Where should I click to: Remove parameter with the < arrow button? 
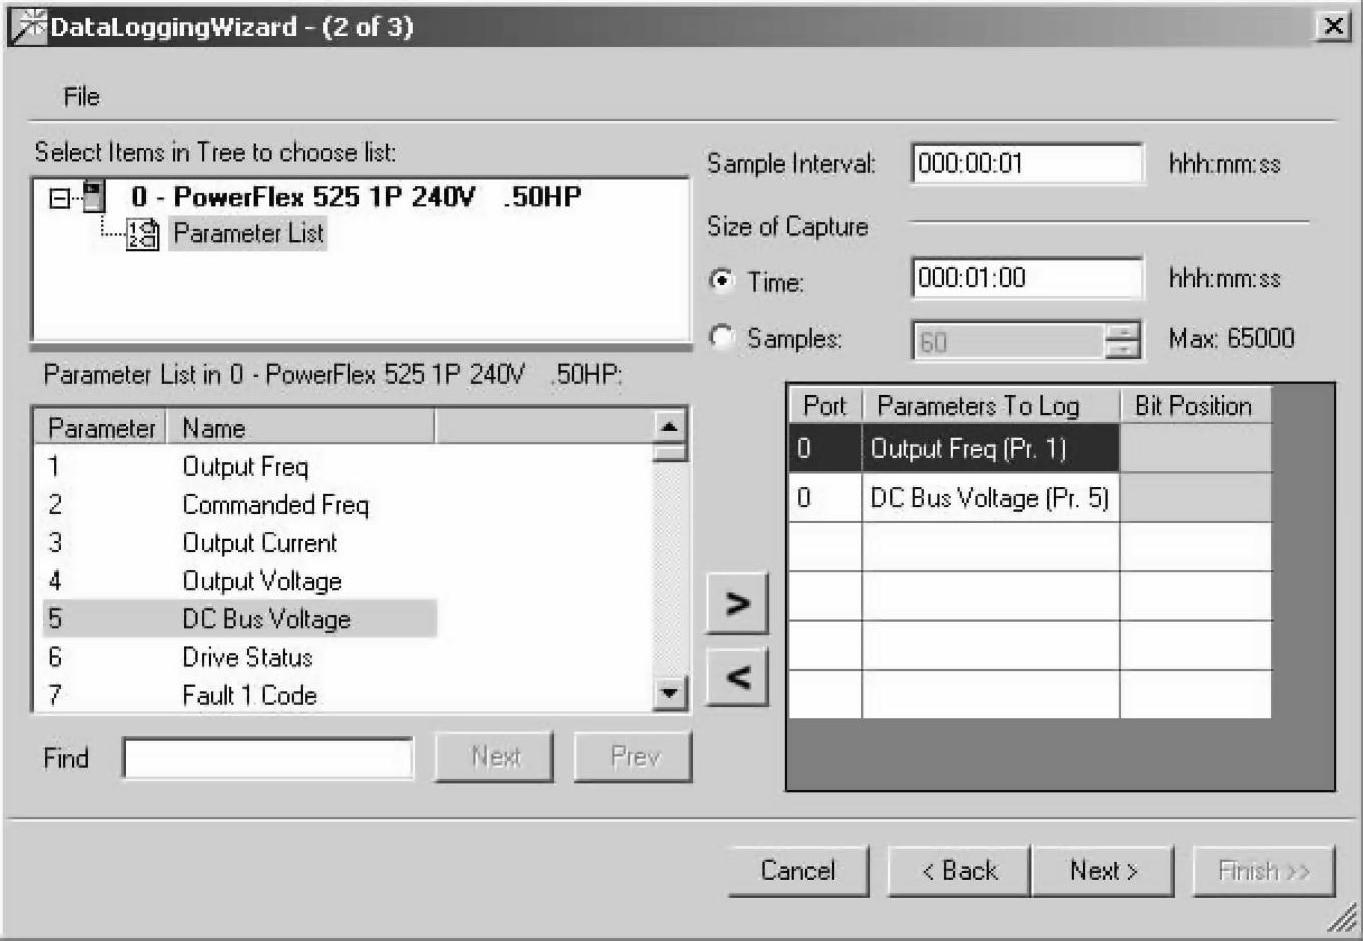click(737, 677)
